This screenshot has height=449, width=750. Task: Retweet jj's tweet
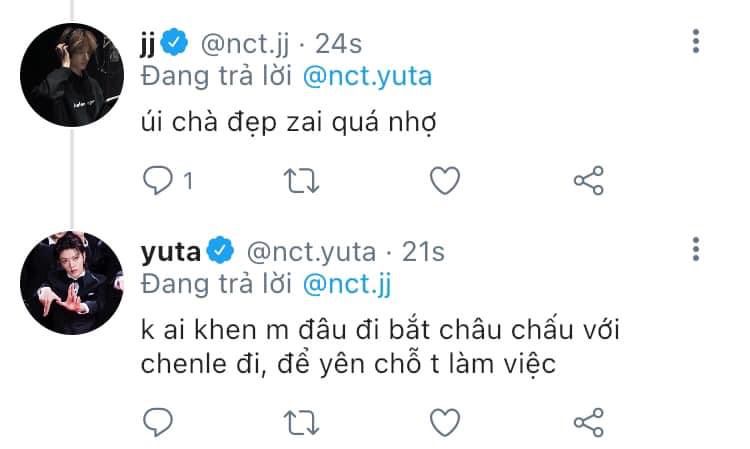(x=301, y=181)
